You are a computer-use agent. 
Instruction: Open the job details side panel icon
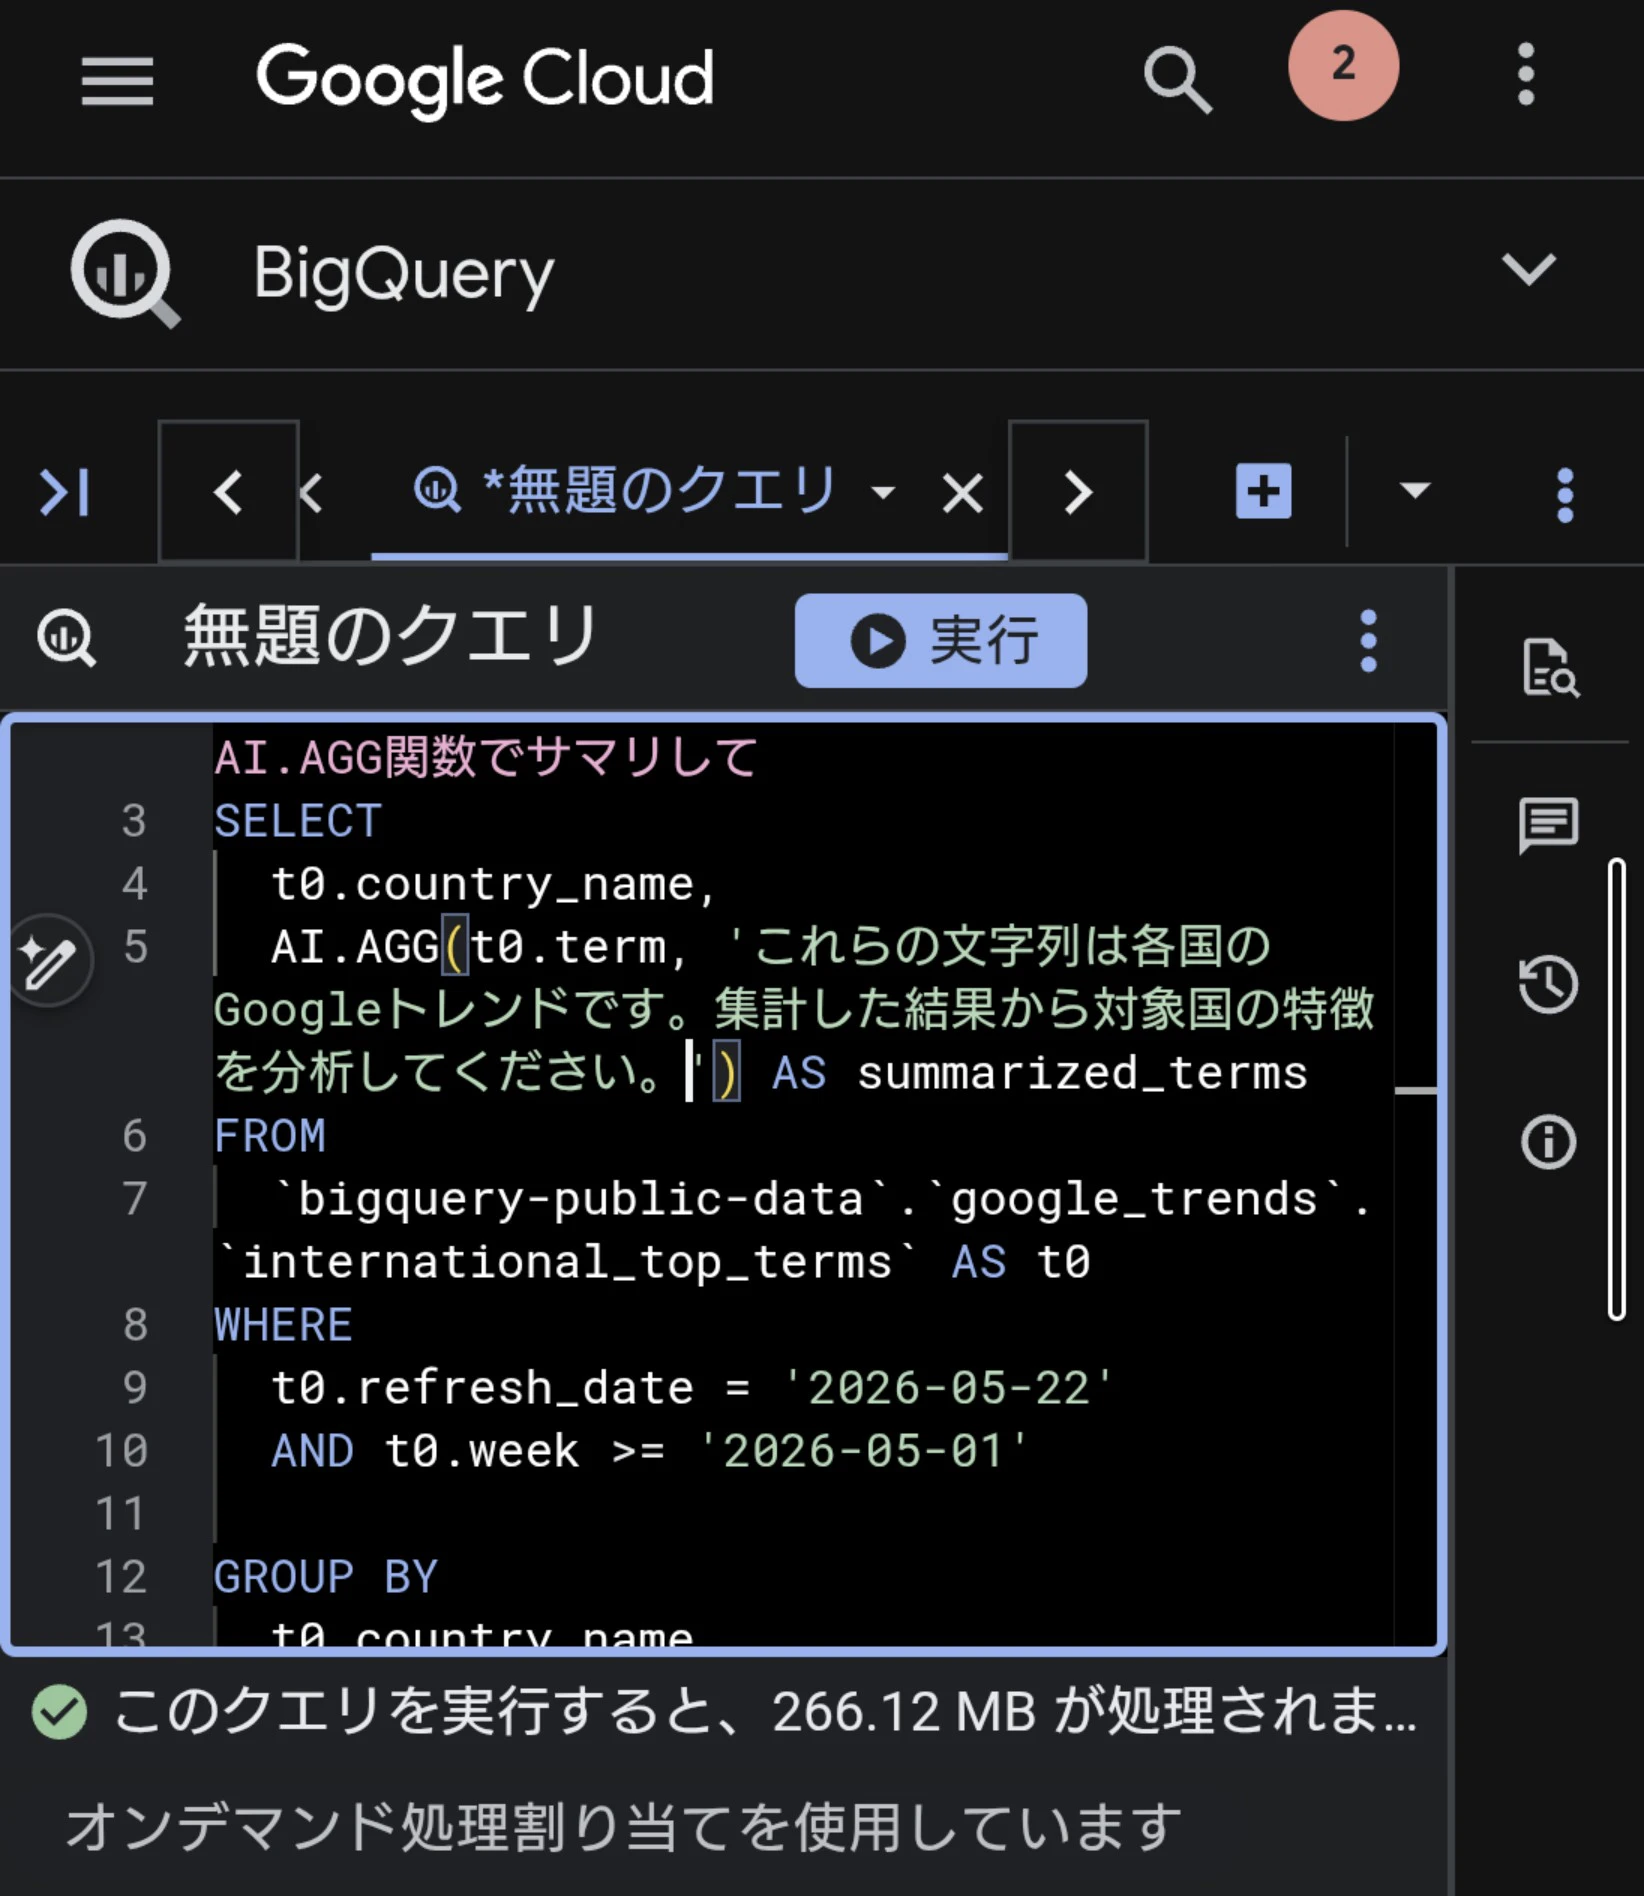pos(1549,667)
